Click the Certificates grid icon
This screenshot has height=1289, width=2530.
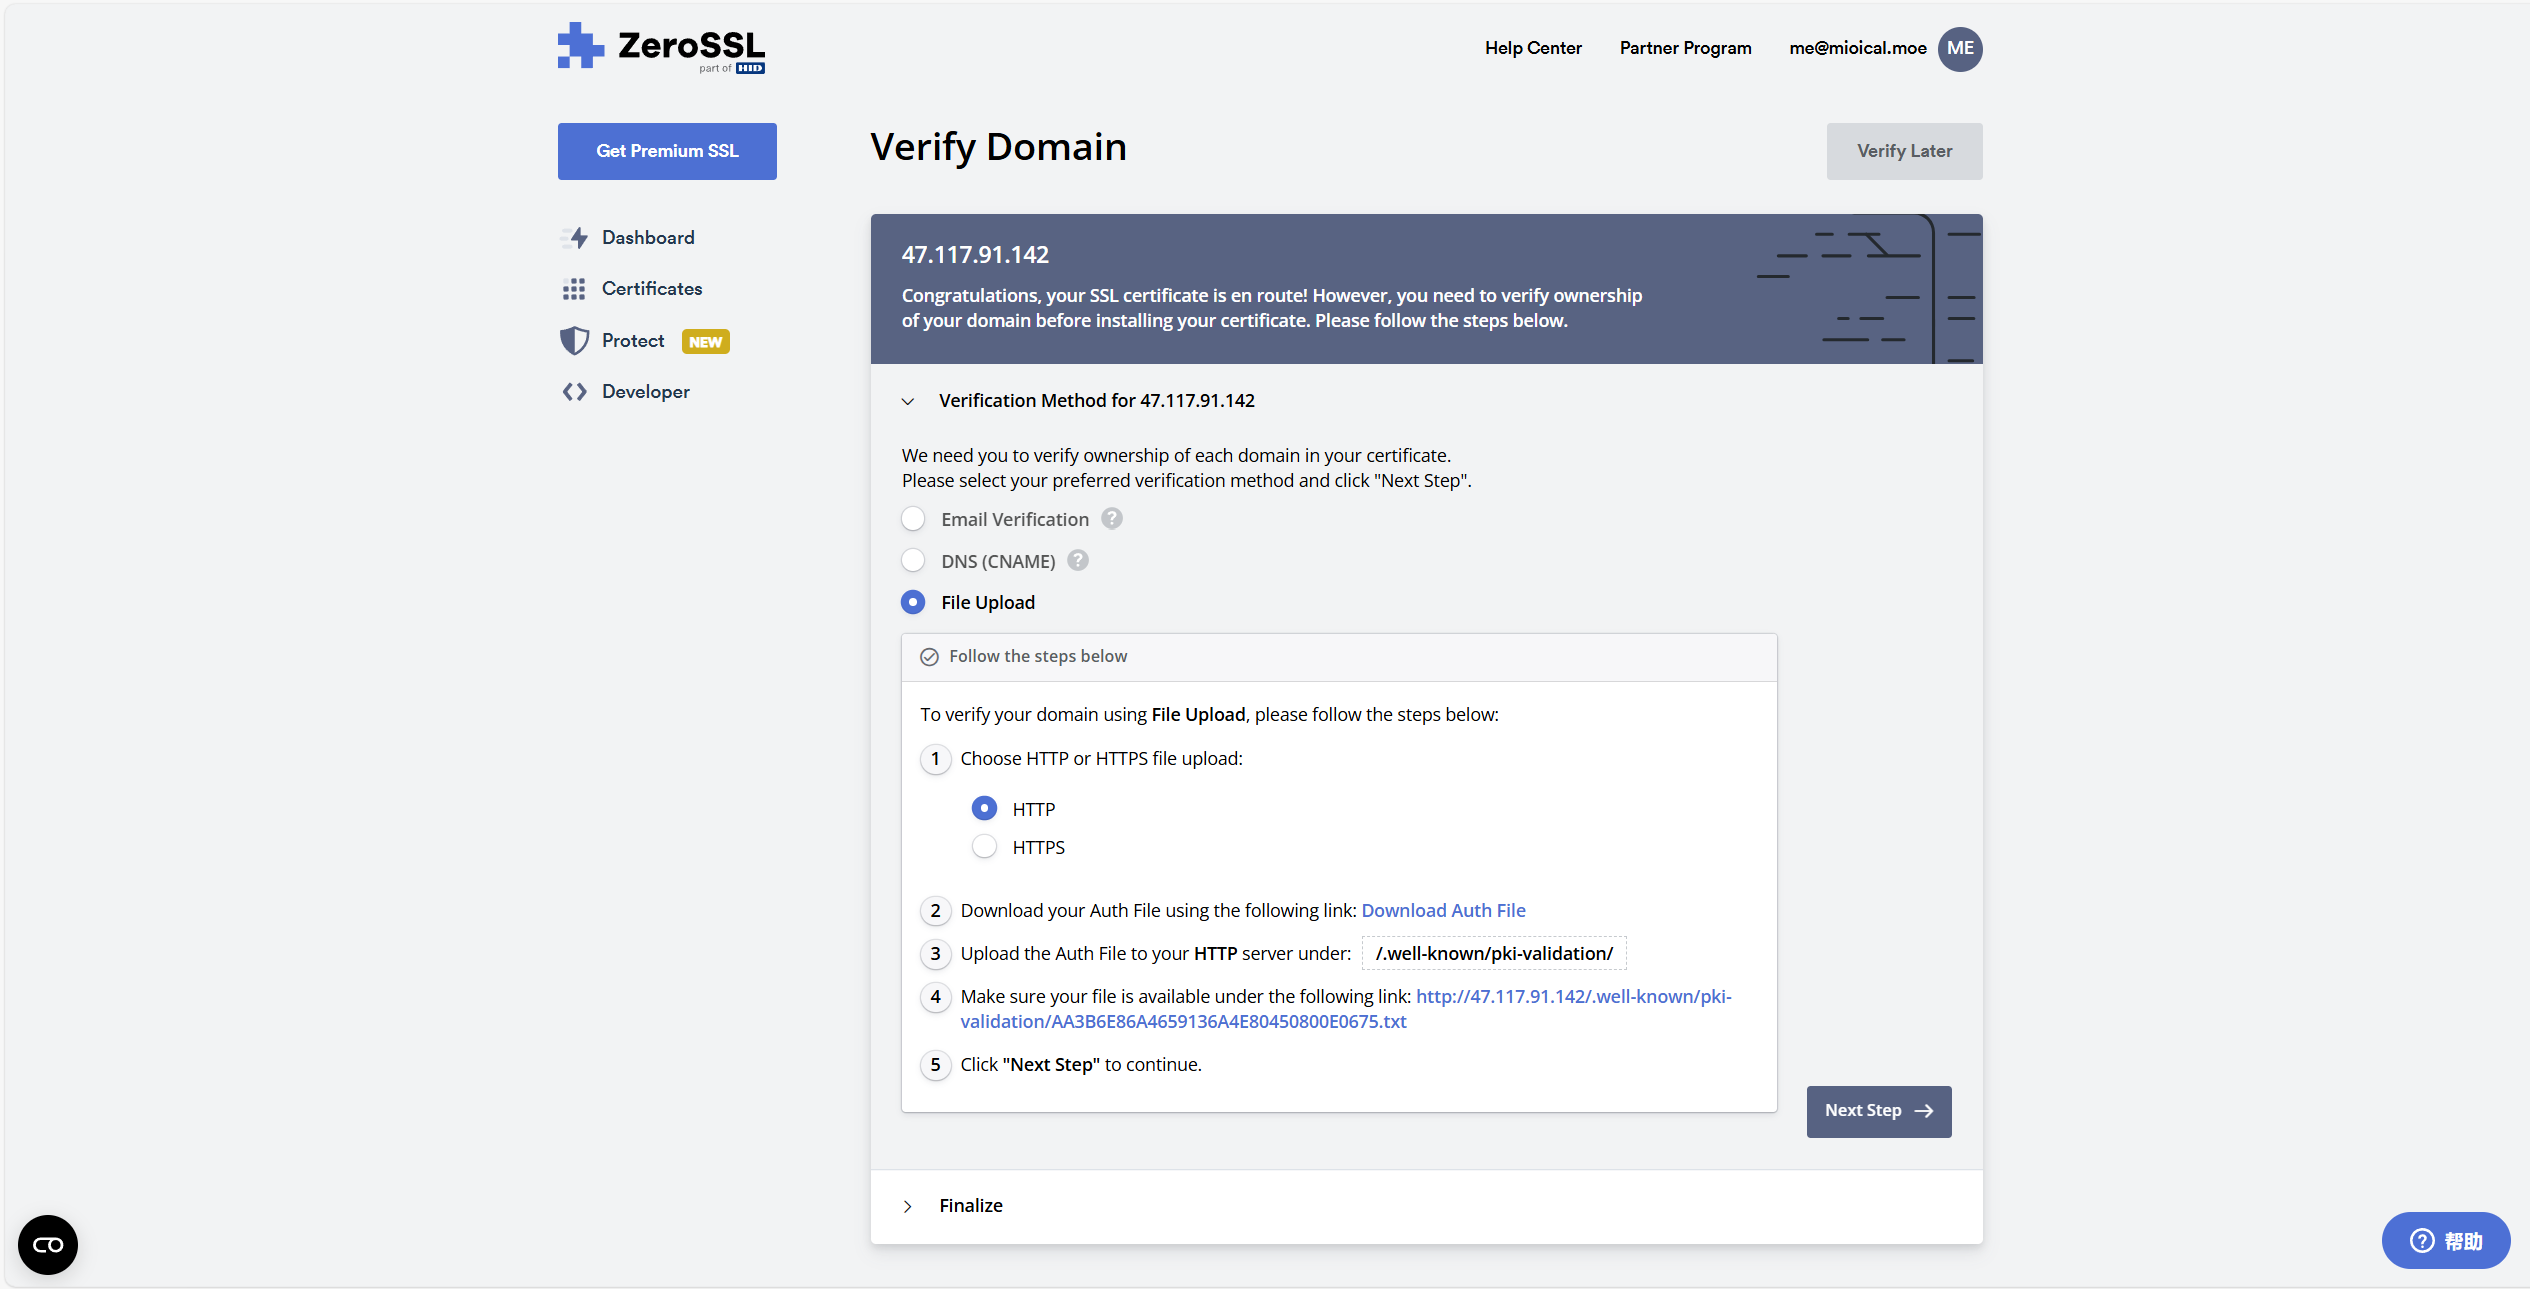[x=574, y=289]
